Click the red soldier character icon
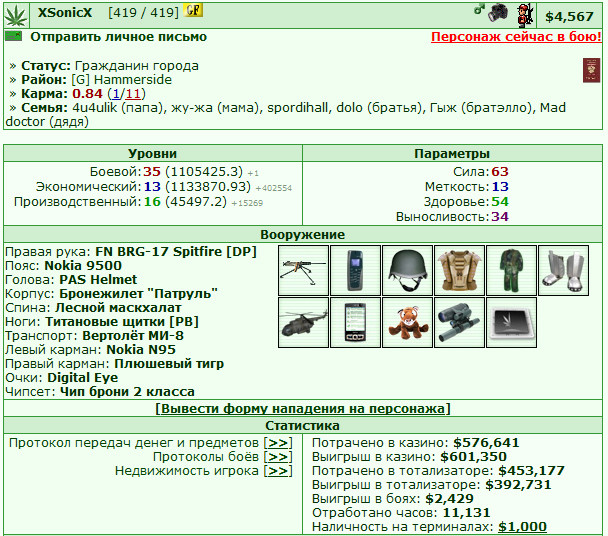 (x=525, y=16)
